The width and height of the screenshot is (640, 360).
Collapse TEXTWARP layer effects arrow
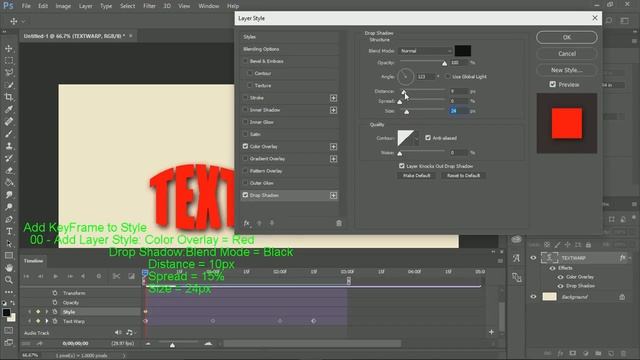(x=630, y=258)
